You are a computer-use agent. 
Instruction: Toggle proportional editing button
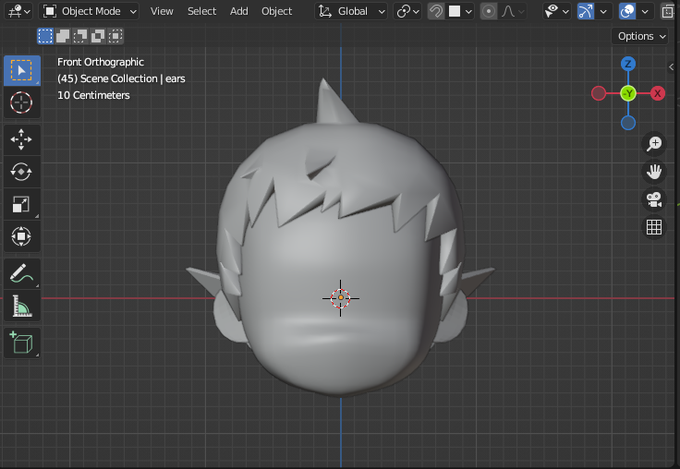[x=488, y=11]
